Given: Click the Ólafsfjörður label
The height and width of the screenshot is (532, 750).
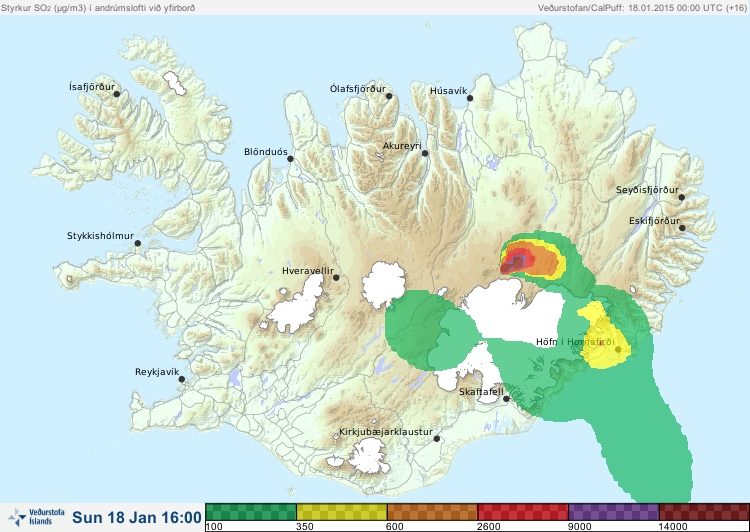Looking at the screenshot, I should [357, 89].
